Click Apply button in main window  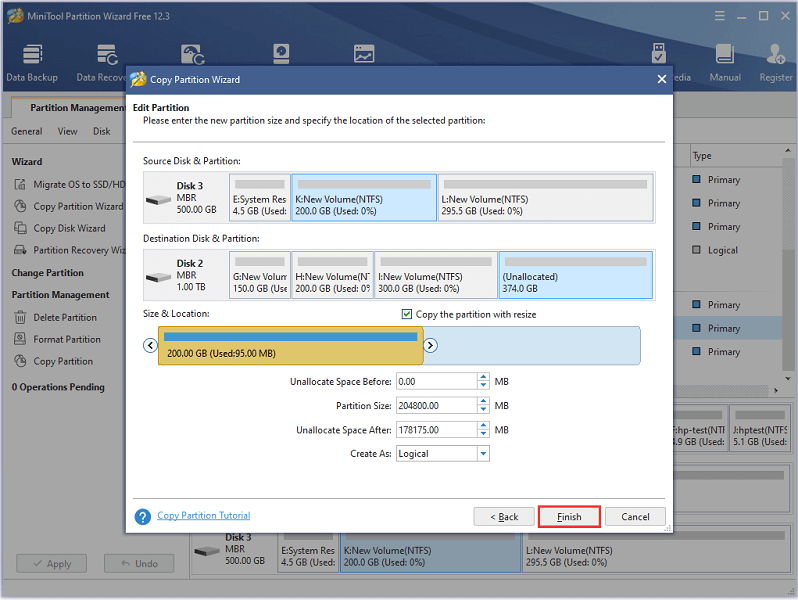[x=51, y=564]
